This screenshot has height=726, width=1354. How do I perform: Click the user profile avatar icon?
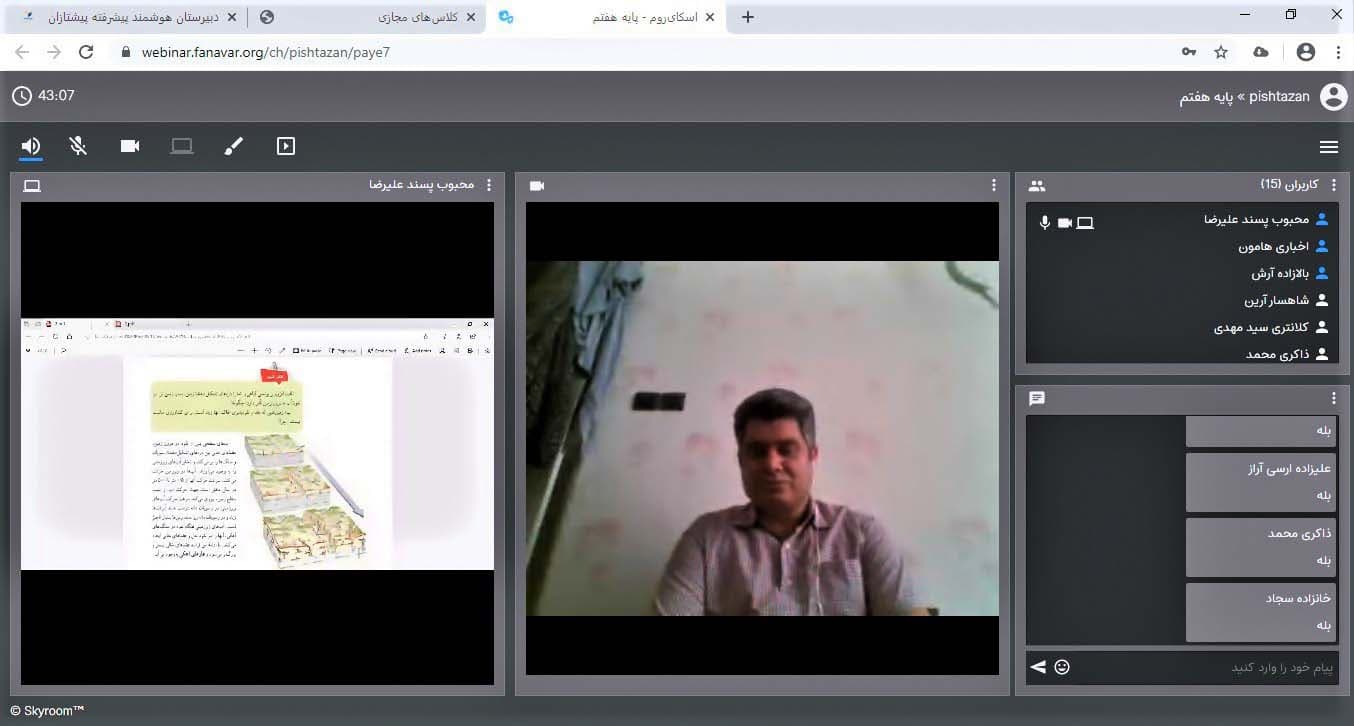click(x=1333, y=96)
